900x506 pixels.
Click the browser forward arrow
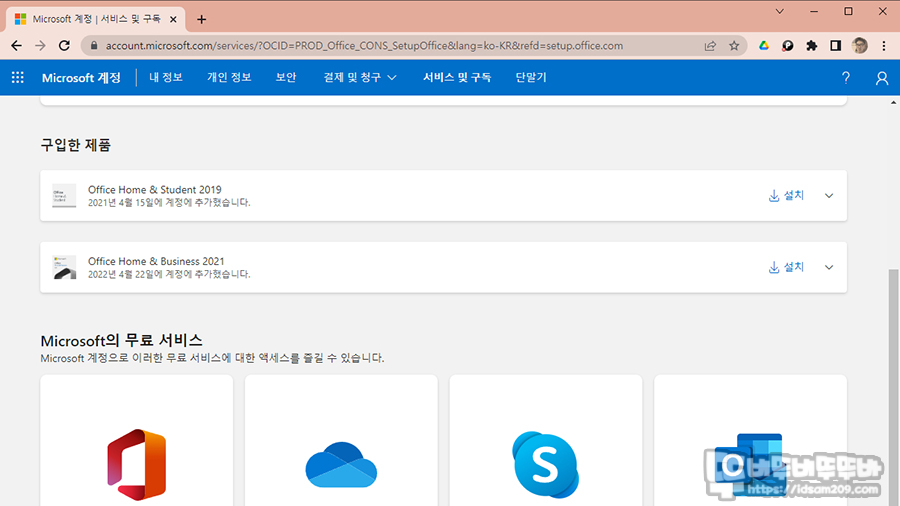click(40, 46)
